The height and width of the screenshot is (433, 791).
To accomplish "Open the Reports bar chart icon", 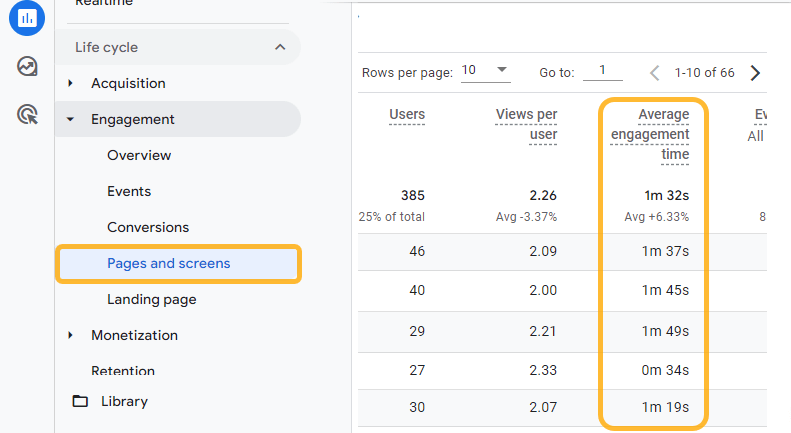I will coord(27,17).
